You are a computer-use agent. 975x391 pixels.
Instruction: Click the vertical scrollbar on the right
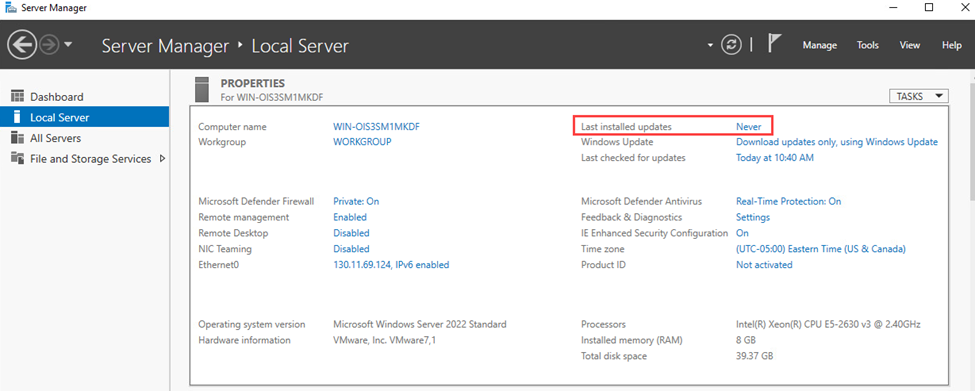point(971,230)
